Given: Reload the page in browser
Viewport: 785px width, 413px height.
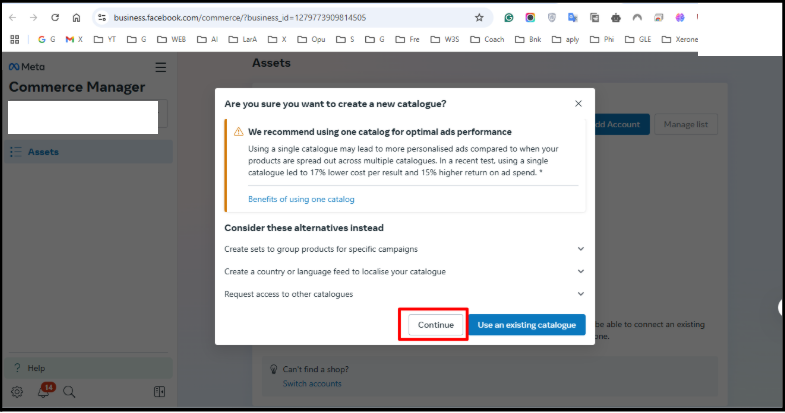Looking at the screenshot, I should coord(54,17).
